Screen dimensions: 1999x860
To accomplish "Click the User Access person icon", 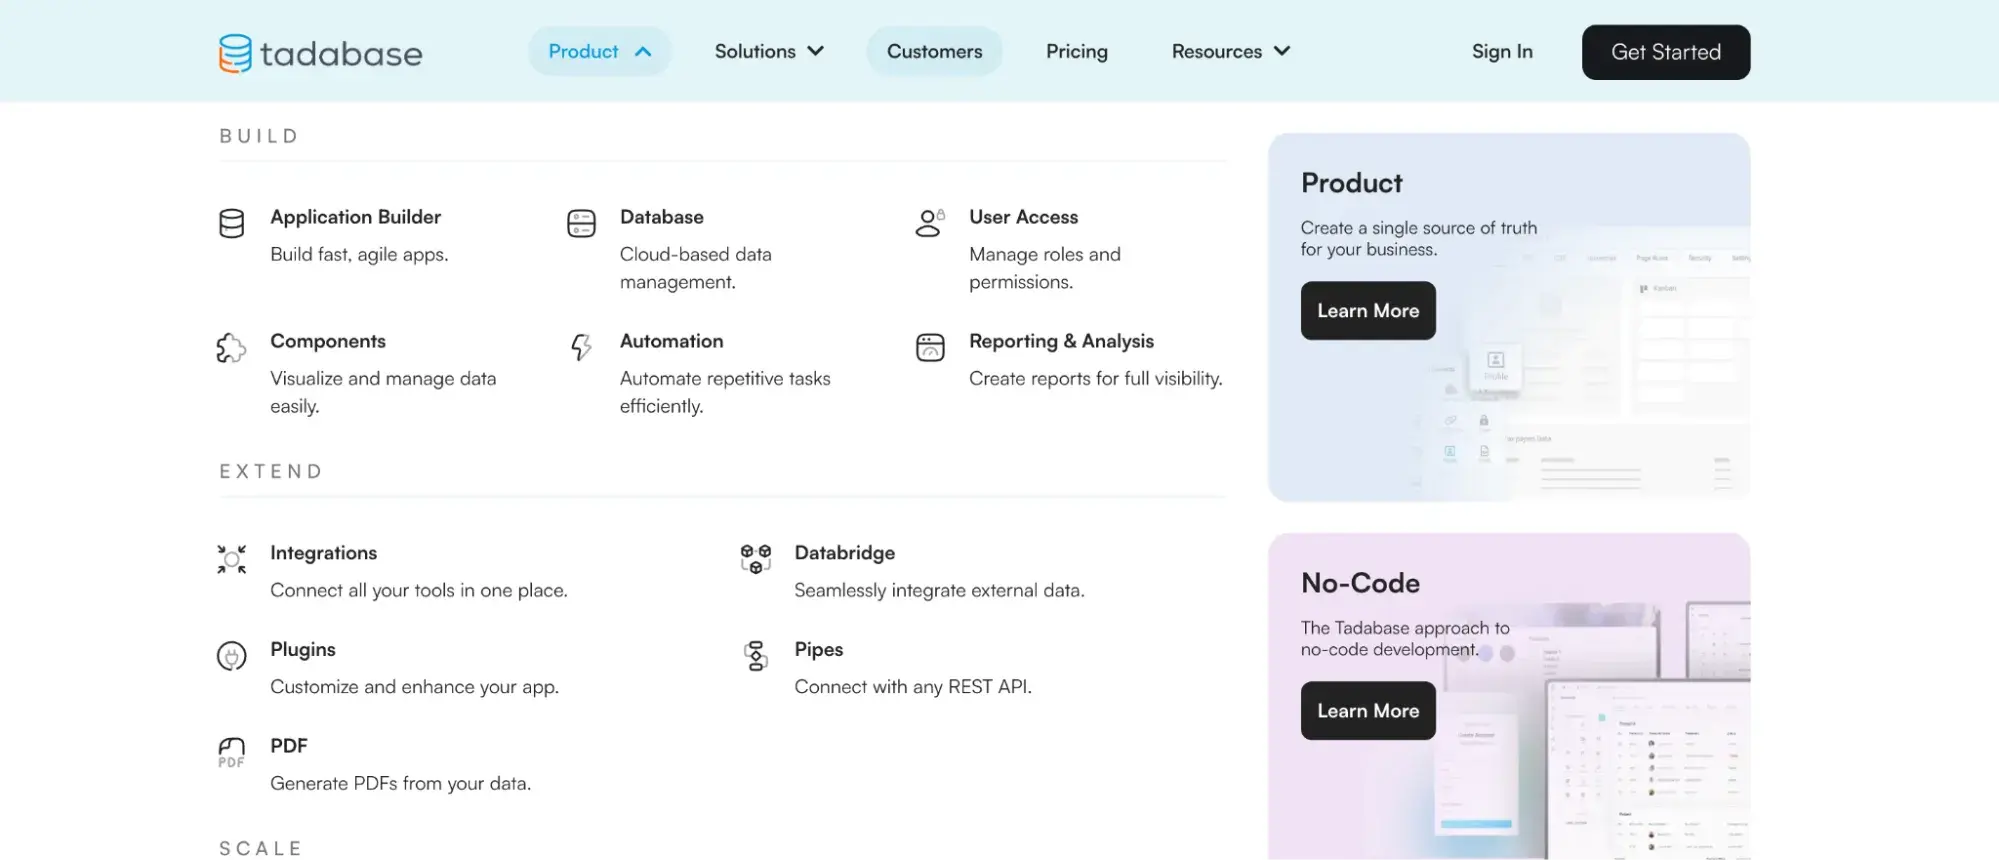I will point(929,223).
